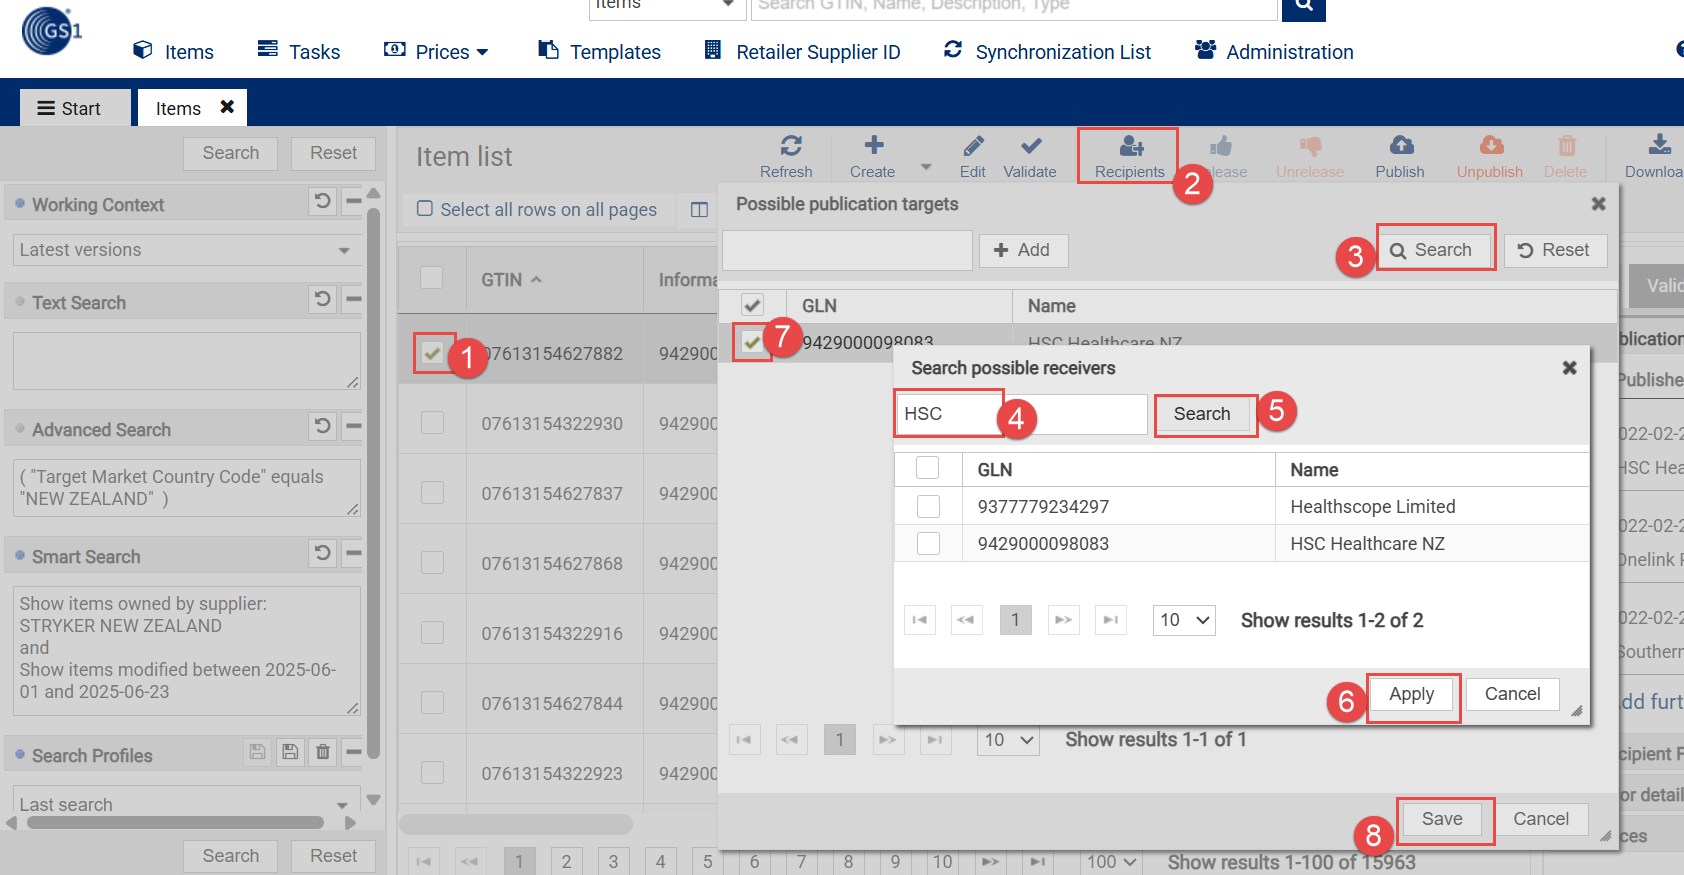The width and height of the screenshot is (1684, 875).
Task: Toggle the checked publication target row 9429000098083
Action: [x=751, y=342]
